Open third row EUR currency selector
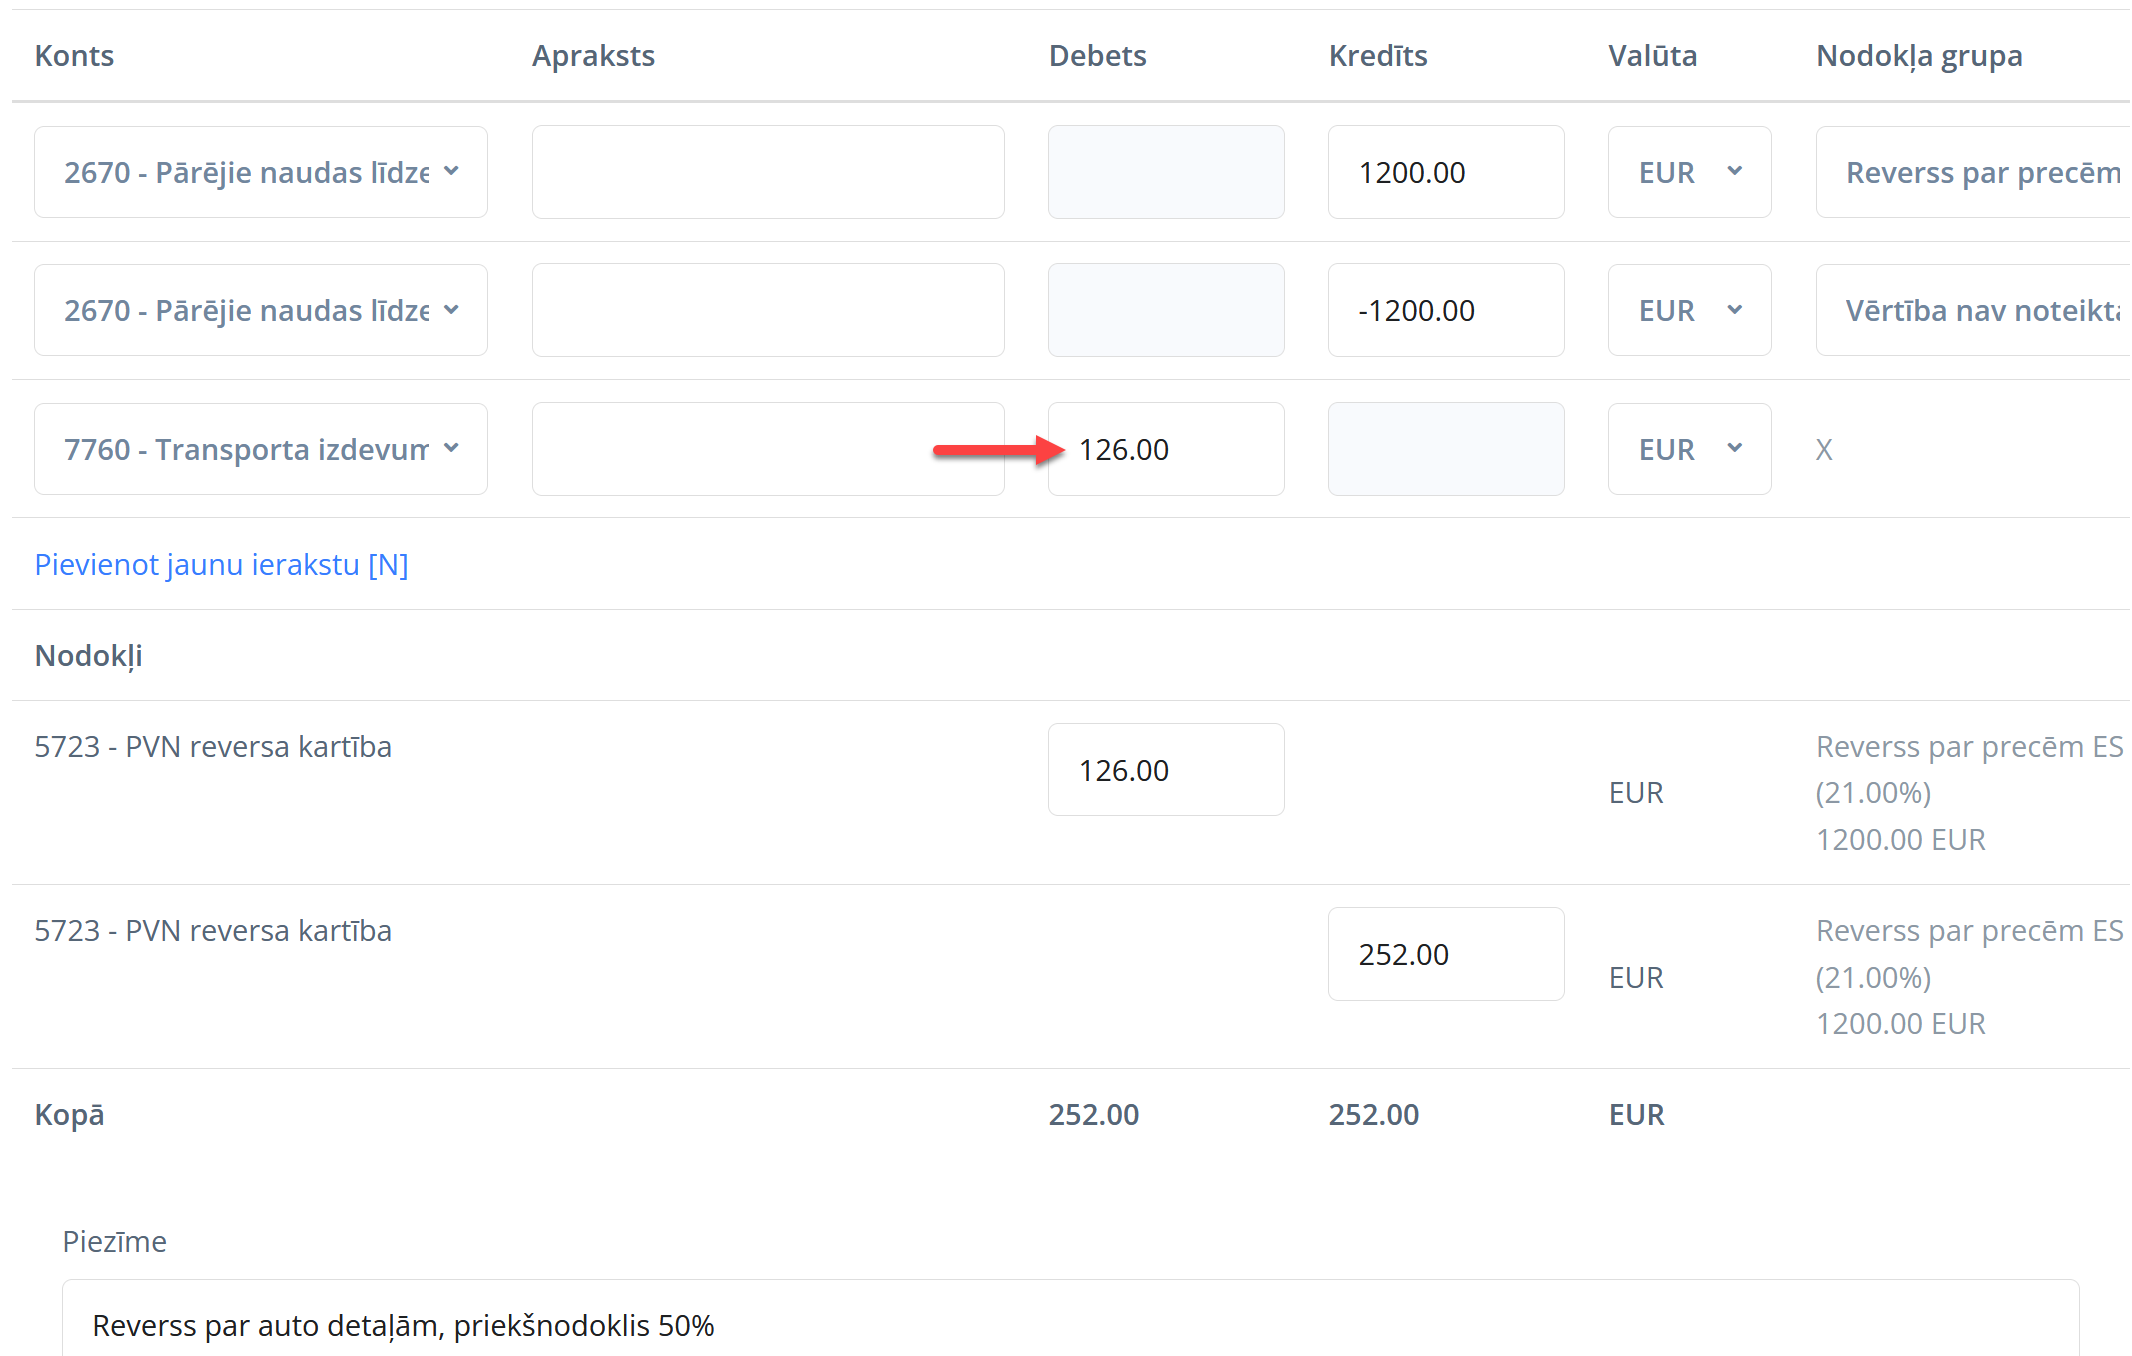This screenshot has width=2132, height=1356. pos(1689,449)
